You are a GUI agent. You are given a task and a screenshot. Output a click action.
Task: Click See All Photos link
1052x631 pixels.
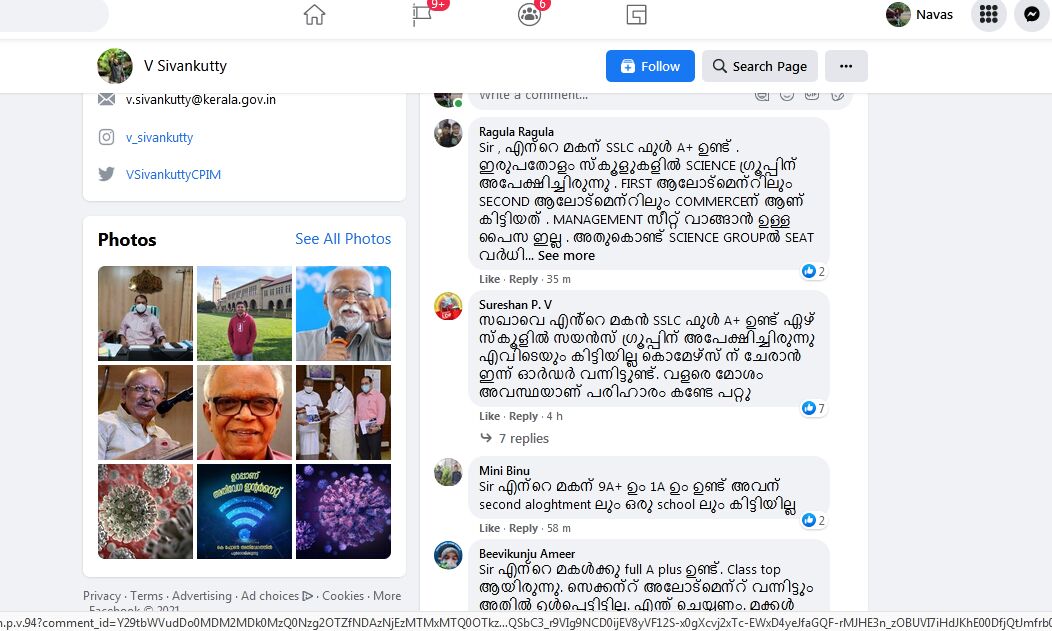pyautogui.click(x=343, y=239)
